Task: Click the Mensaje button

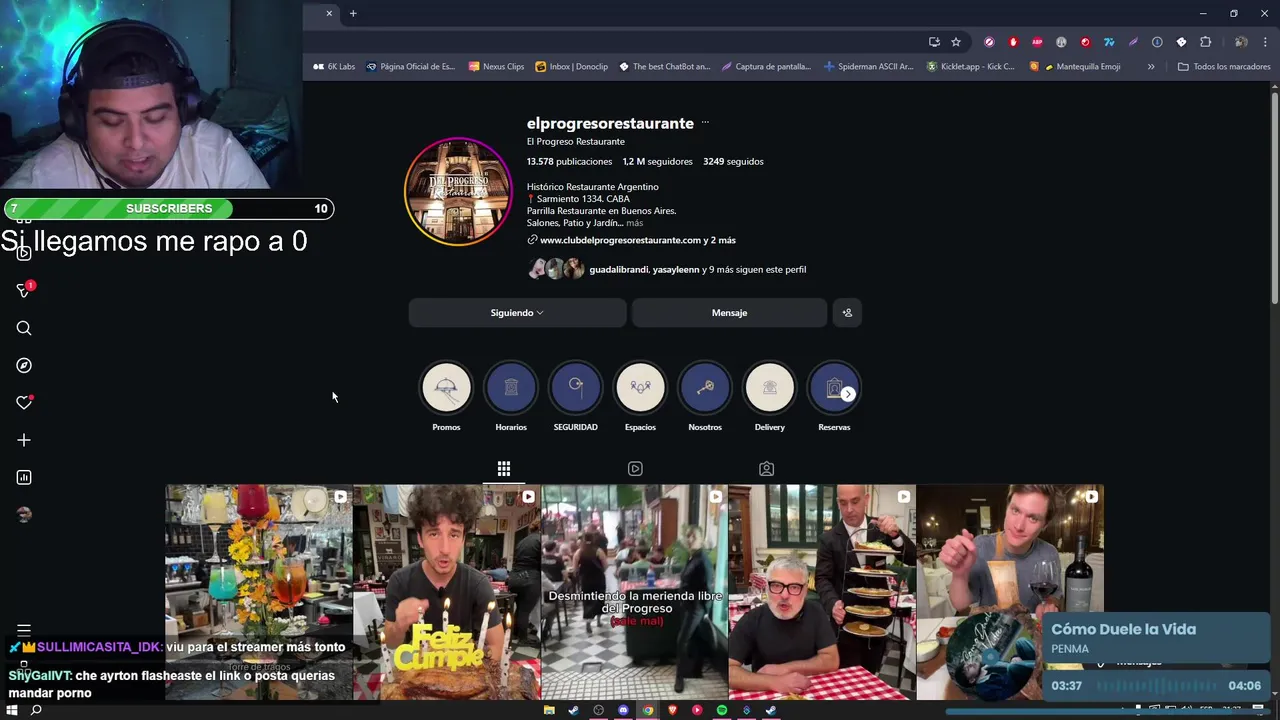Action: 729,313
